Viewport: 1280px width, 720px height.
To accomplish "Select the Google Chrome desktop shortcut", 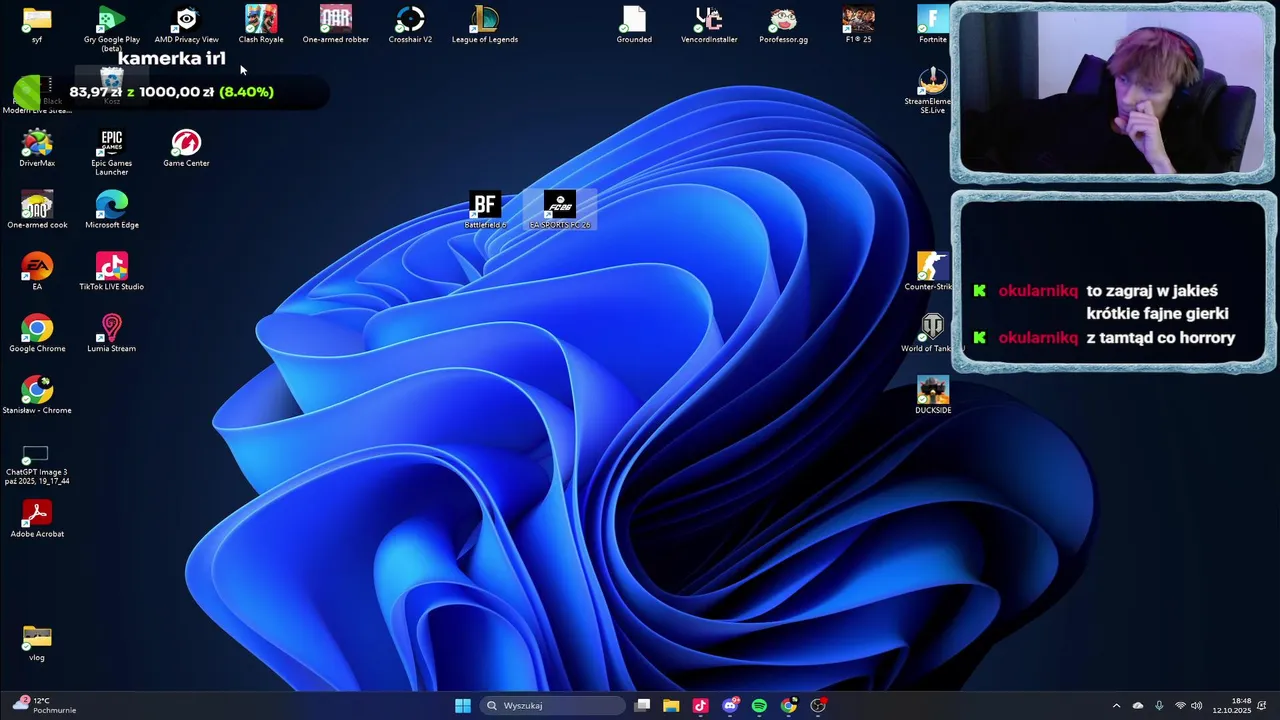I will tap(37, 333).
